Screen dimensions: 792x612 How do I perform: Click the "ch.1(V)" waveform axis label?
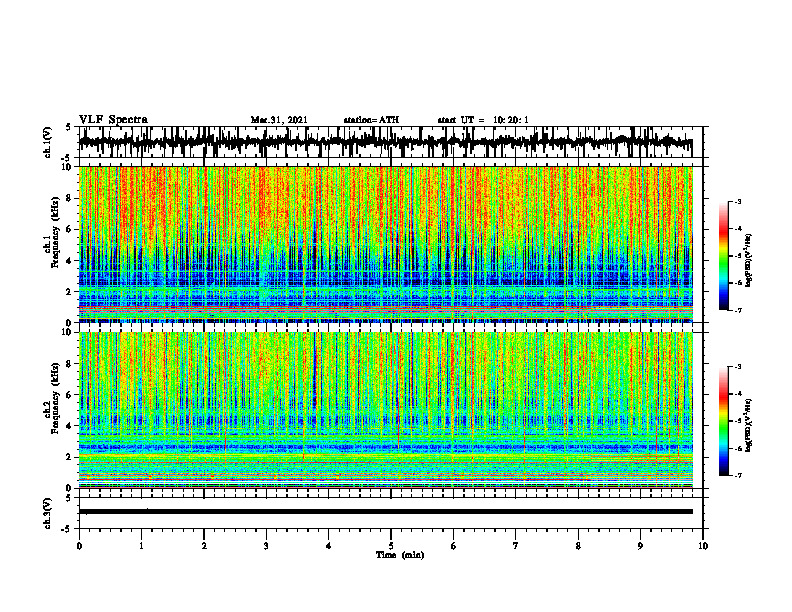click(x=48, y=142)
